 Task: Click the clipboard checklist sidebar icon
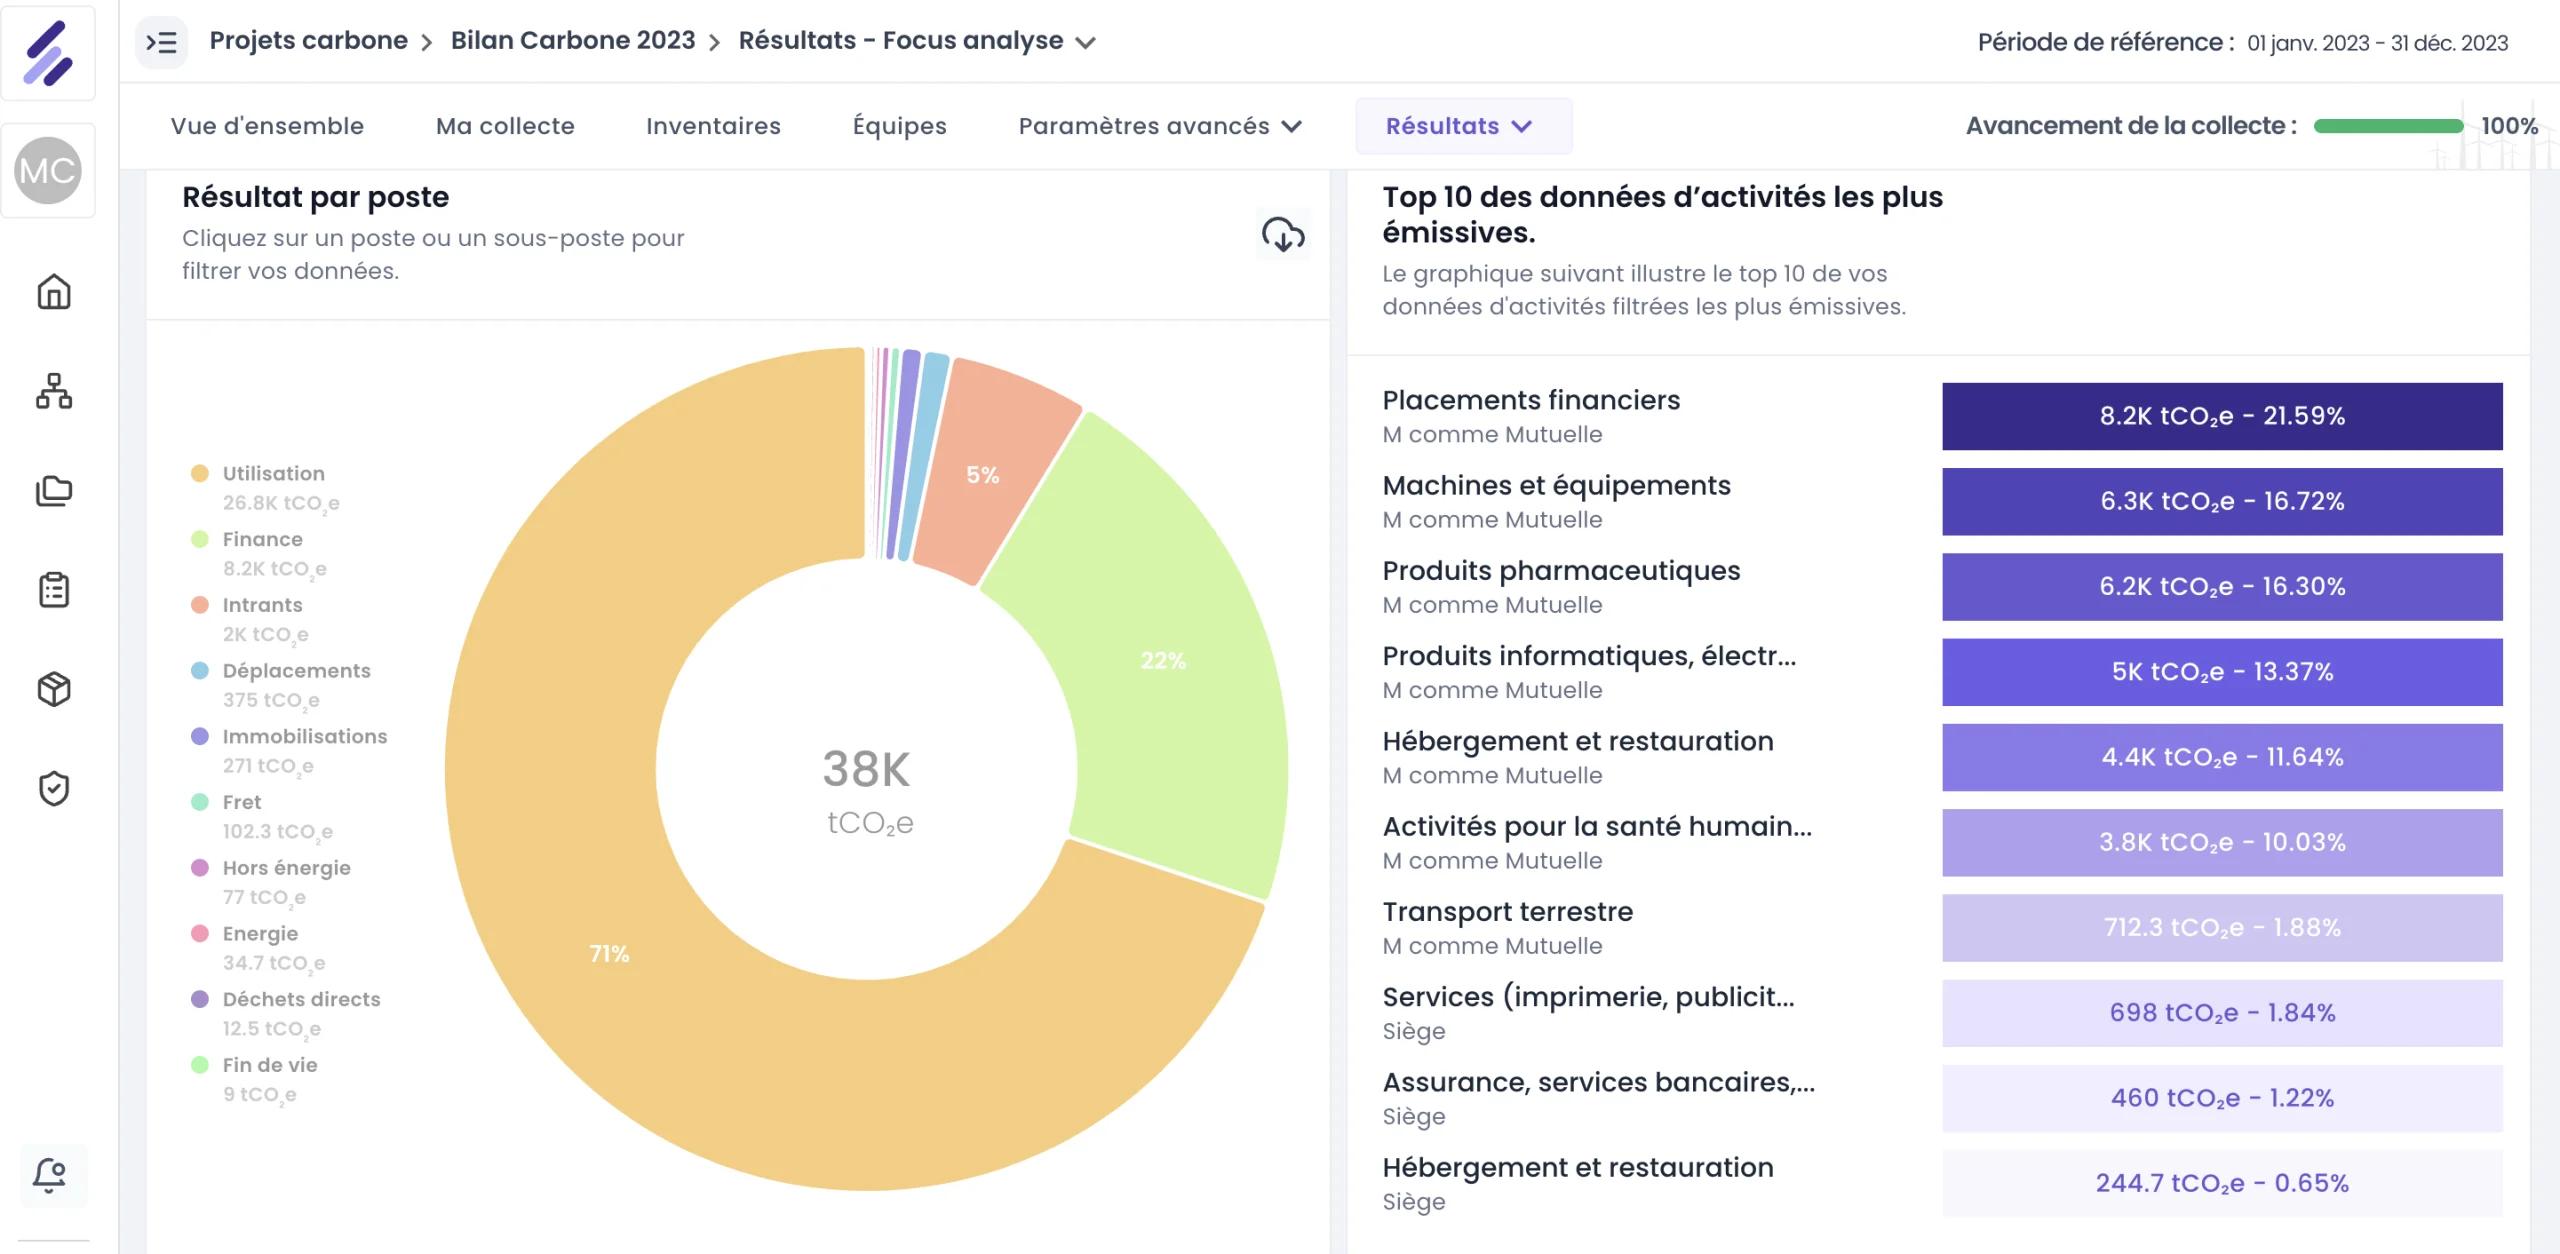[x=54, y=590]
